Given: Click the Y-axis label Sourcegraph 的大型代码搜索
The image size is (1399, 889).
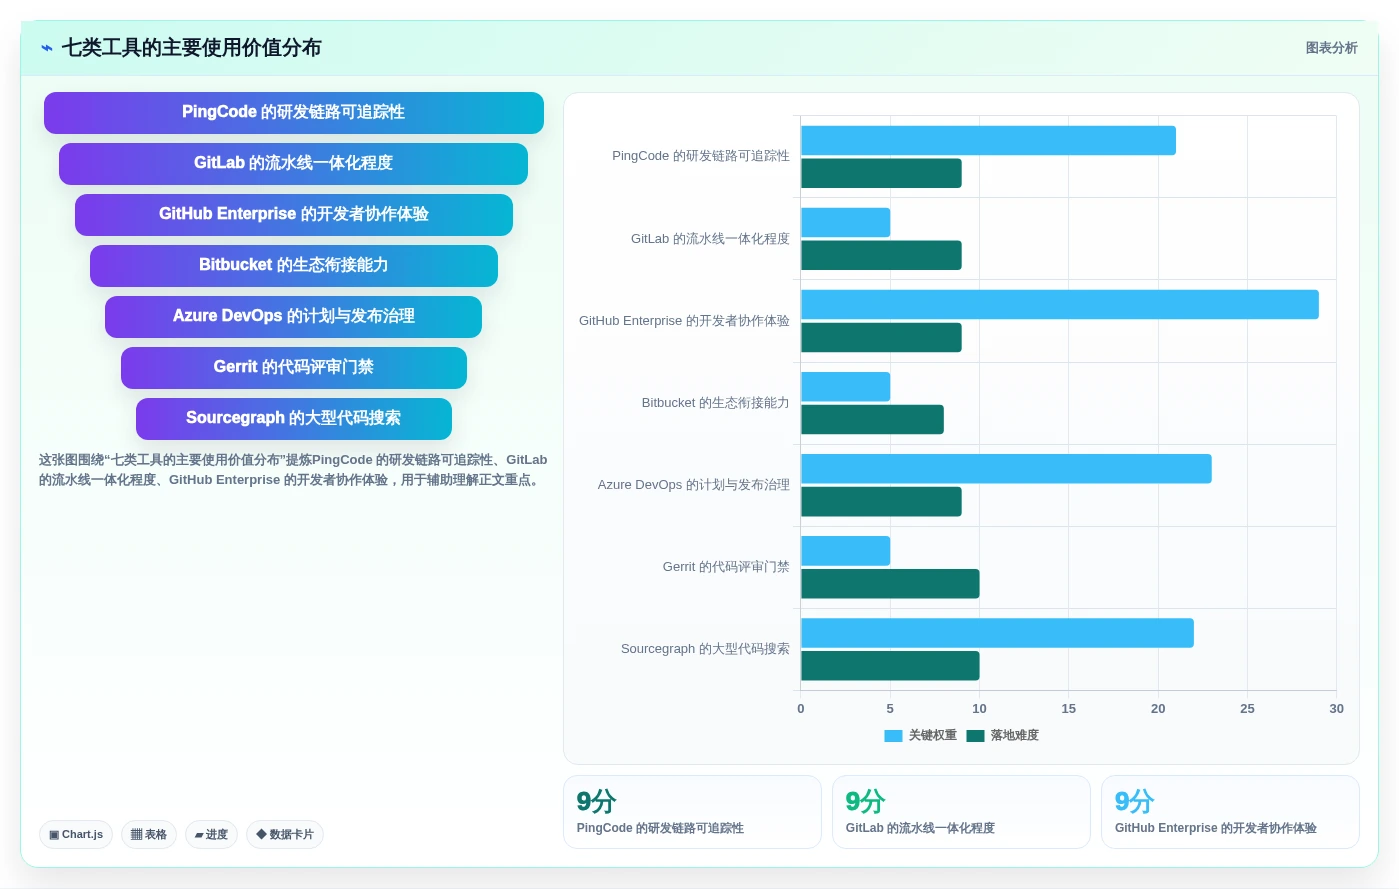Looking at the screenshot, I should tap(705, 649).
